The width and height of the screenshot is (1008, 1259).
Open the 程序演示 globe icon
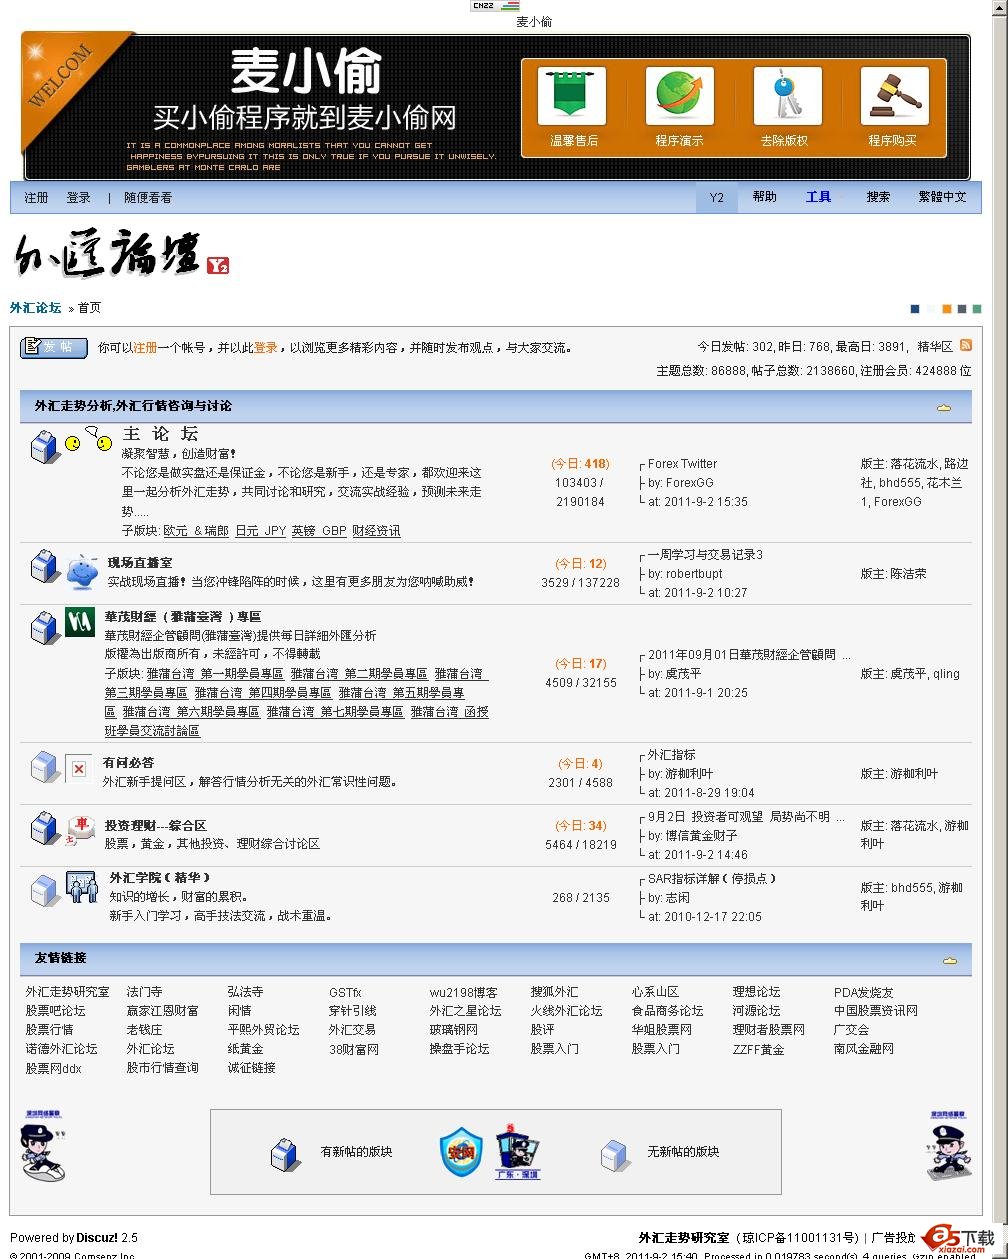pyautogui.click(x=679, y=96)
